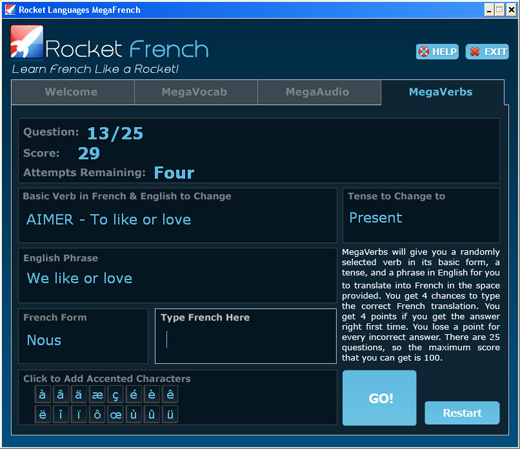The width and height of the screenshot is (520, 449).
Task: Minimize the MegaFrench window
Action: [x=489, y=10]
